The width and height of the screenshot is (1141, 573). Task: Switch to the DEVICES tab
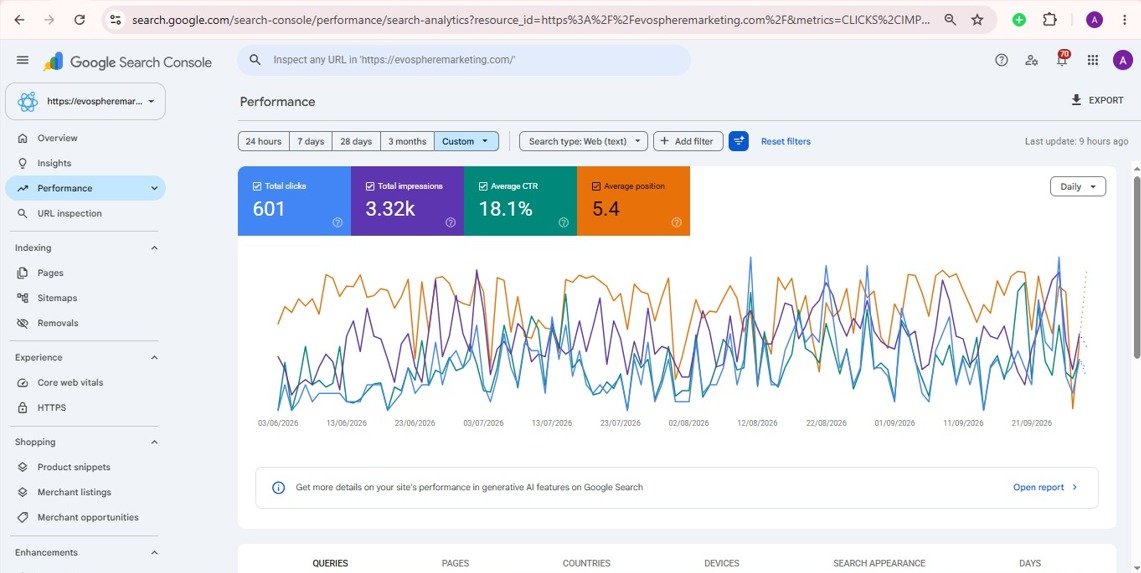[722, 563]
